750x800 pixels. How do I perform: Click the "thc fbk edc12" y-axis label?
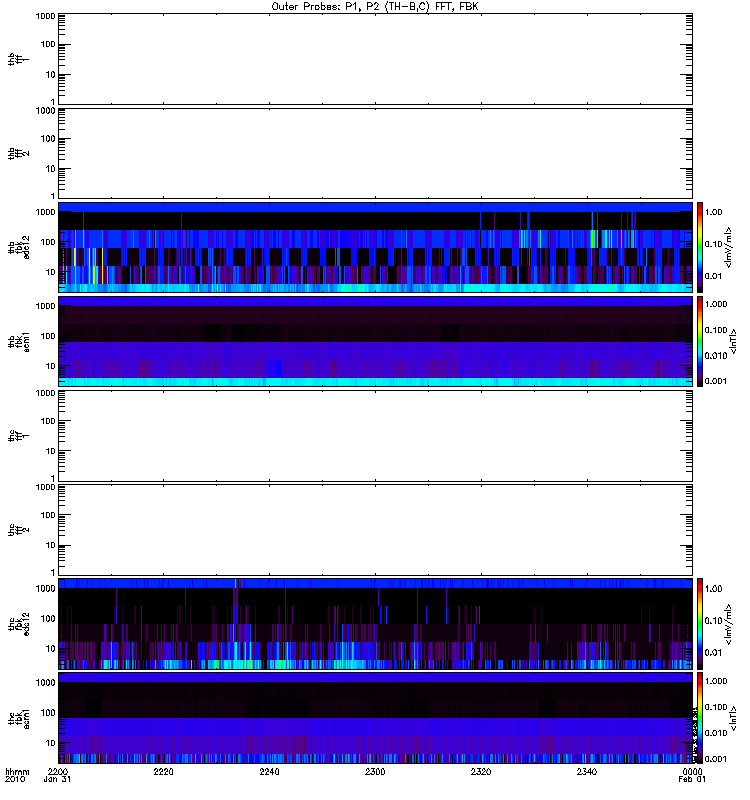19,623
